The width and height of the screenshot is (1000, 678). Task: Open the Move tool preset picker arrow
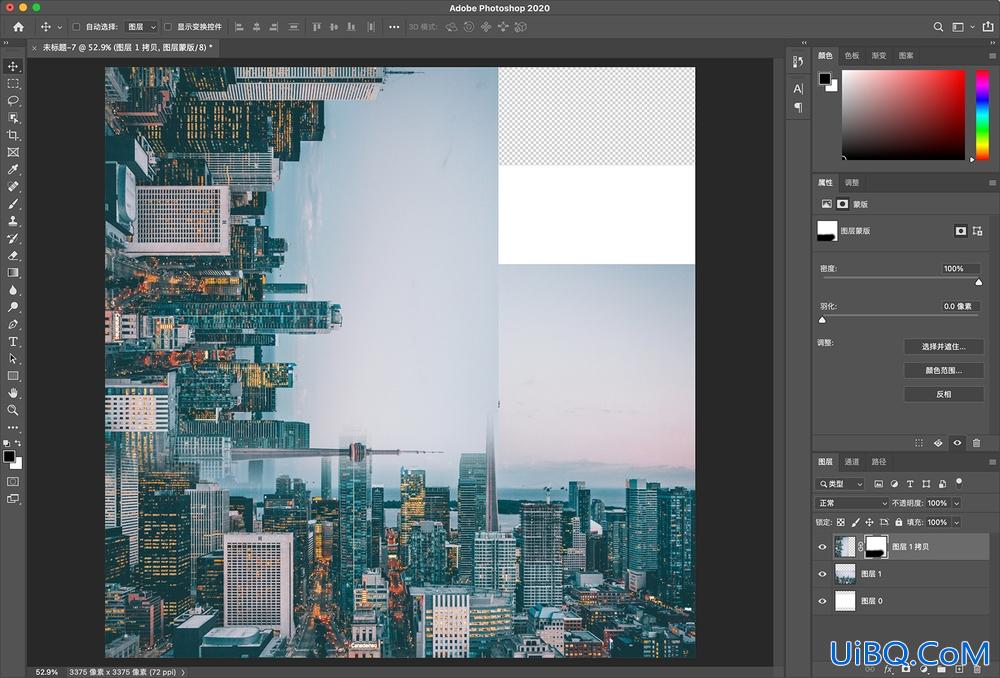coord(59,27)
